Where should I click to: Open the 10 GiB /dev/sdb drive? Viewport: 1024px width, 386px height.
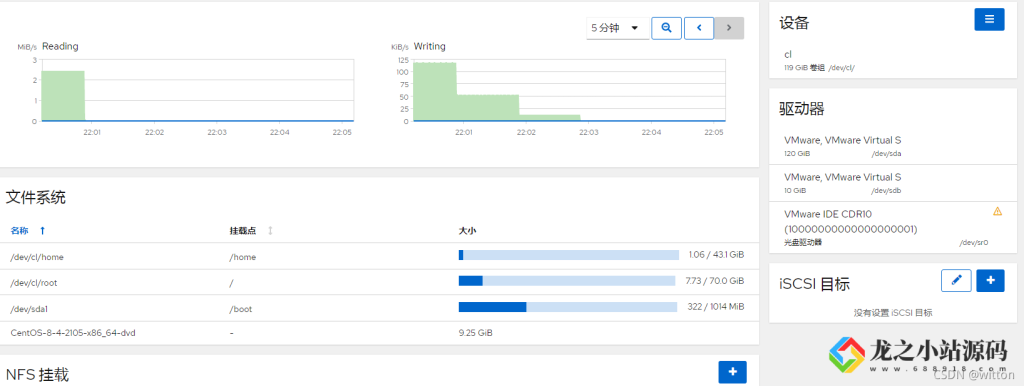click(893, 183)
